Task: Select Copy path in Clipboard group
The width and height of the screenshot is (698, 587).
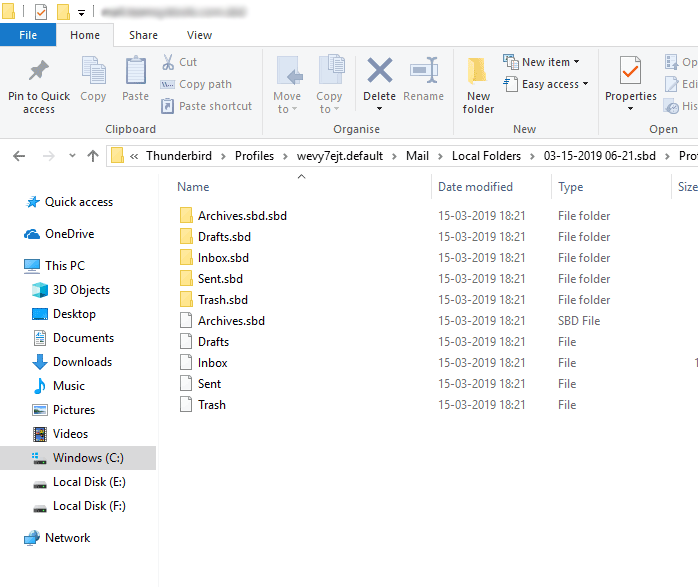Action: [x=196, y=84]
